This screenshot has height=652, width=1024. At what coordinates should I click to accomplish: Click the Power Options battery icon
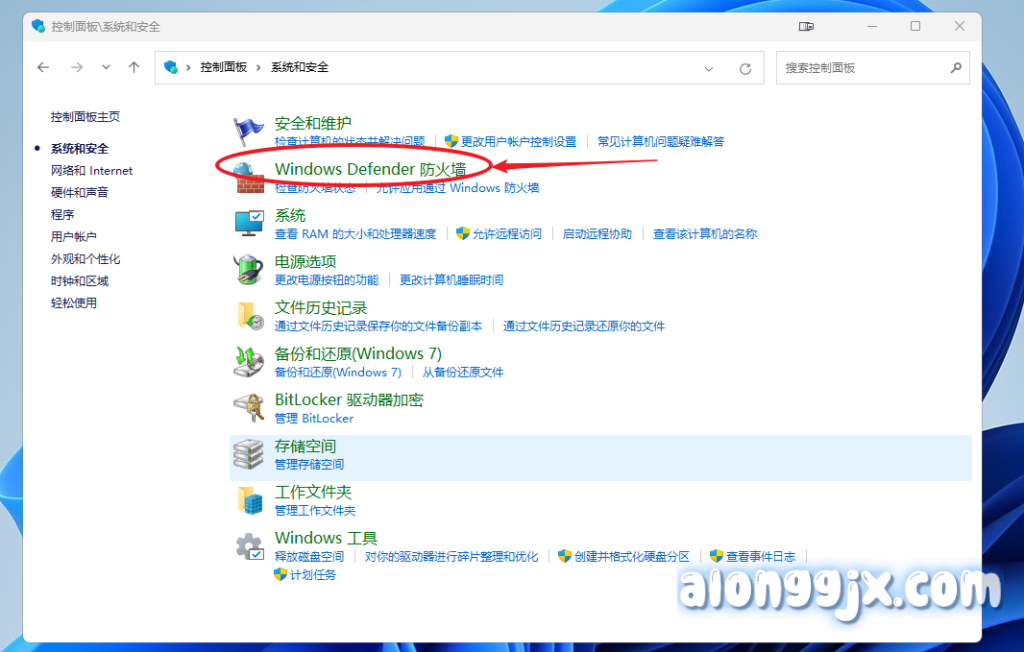(x=248, y=269)
